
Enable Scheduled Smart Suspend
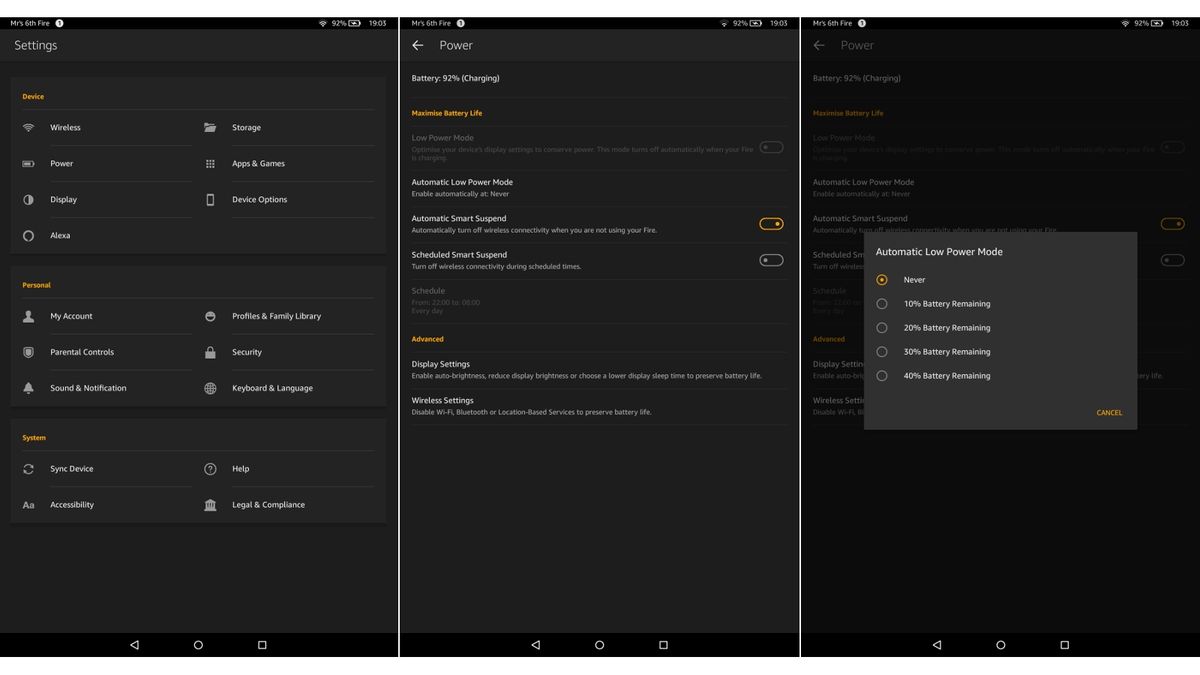pos(771,260)
